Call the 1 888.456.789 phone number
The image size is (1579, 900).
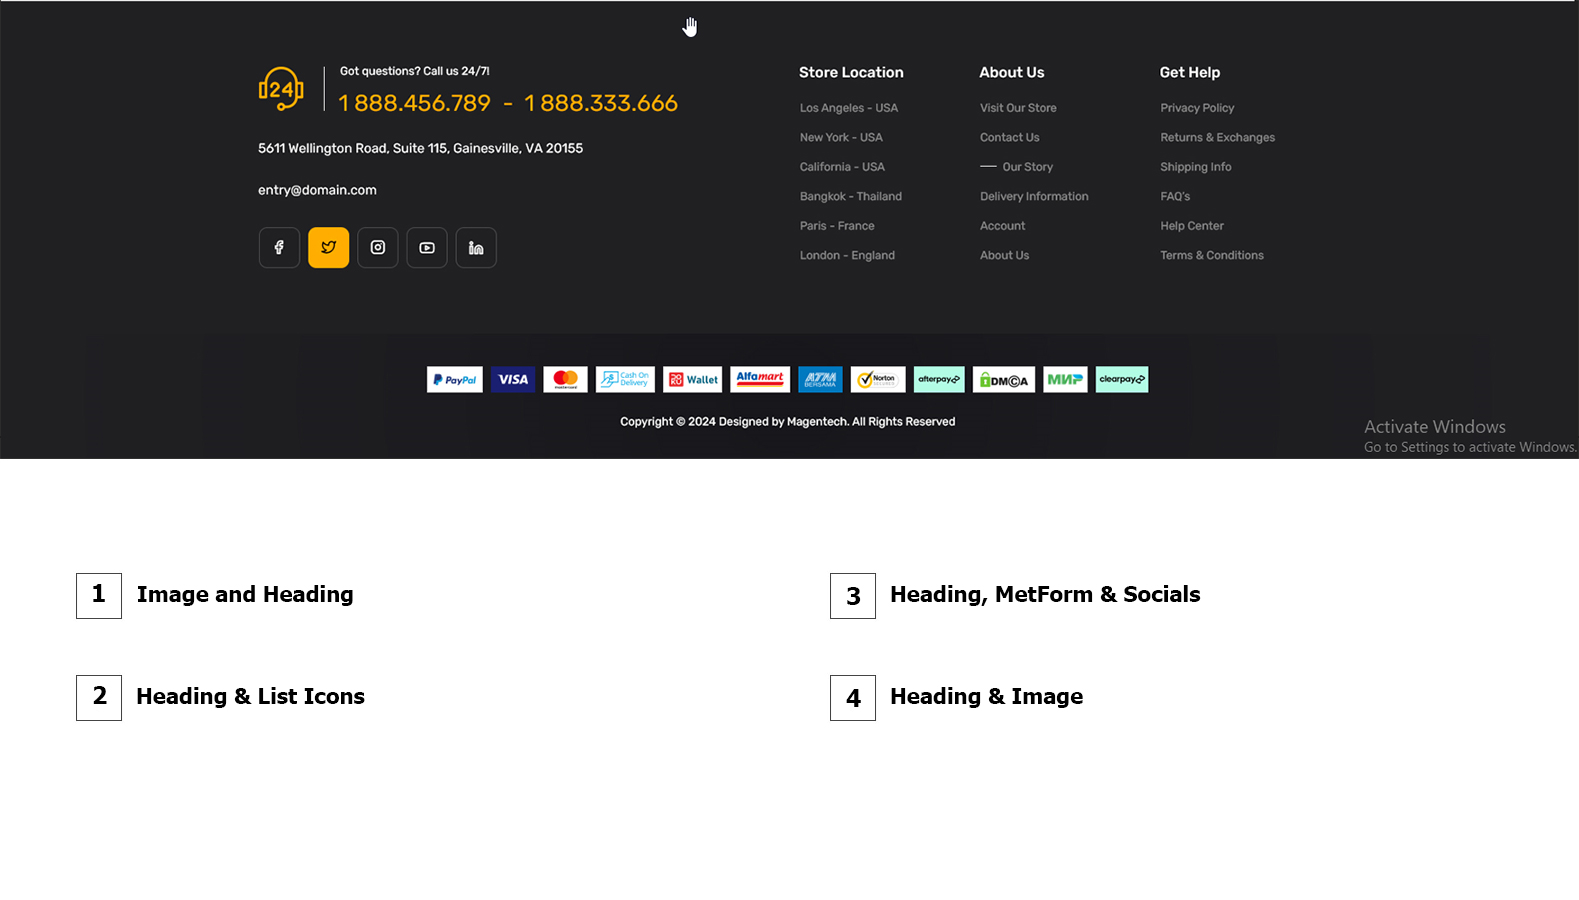point(414,103)
